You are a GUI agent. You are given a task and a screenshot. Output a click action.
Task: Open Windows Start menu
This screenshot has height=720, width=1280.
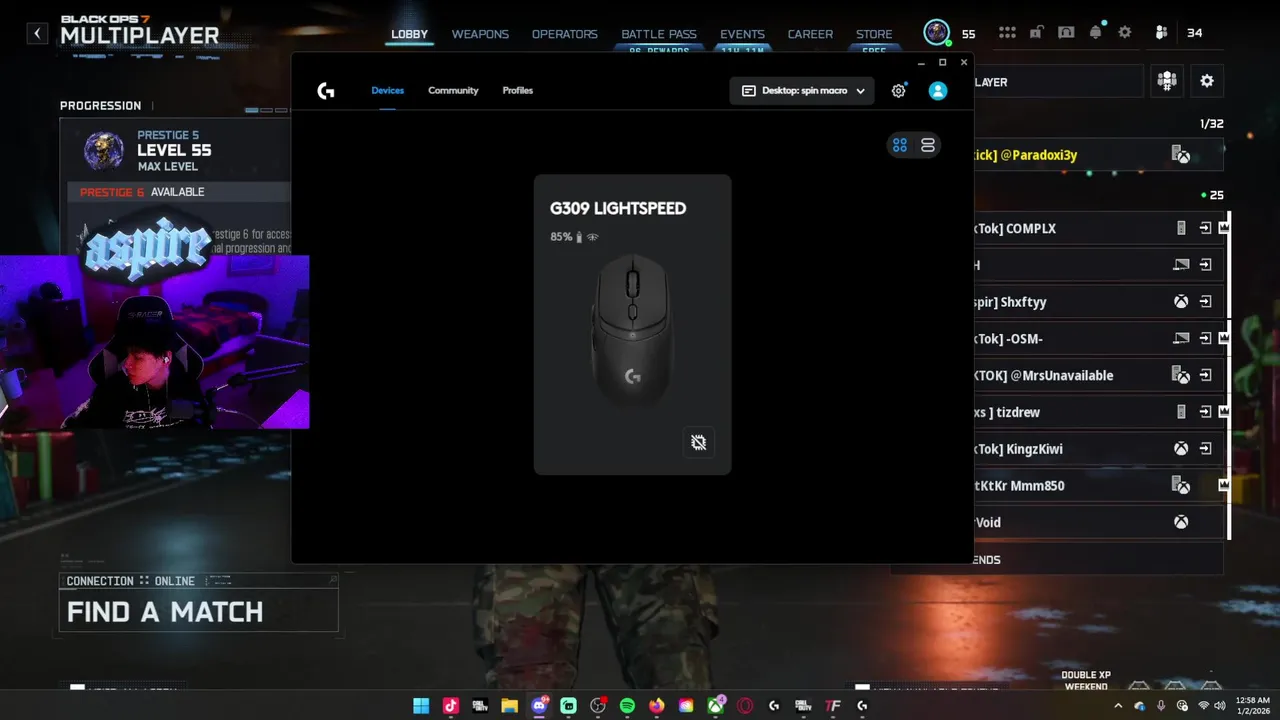pos(421,706)
